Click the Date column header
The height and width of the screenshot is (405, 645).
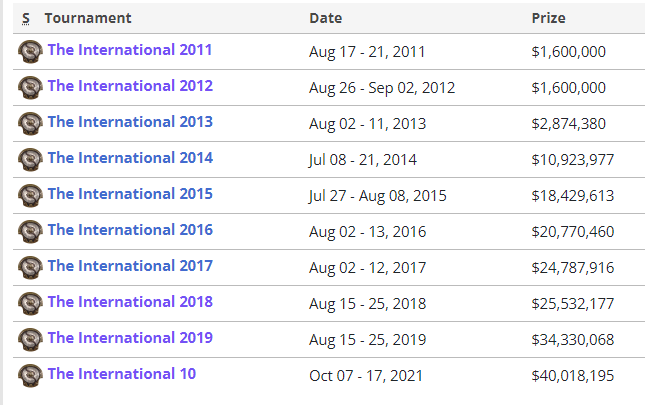pos(326,18)
